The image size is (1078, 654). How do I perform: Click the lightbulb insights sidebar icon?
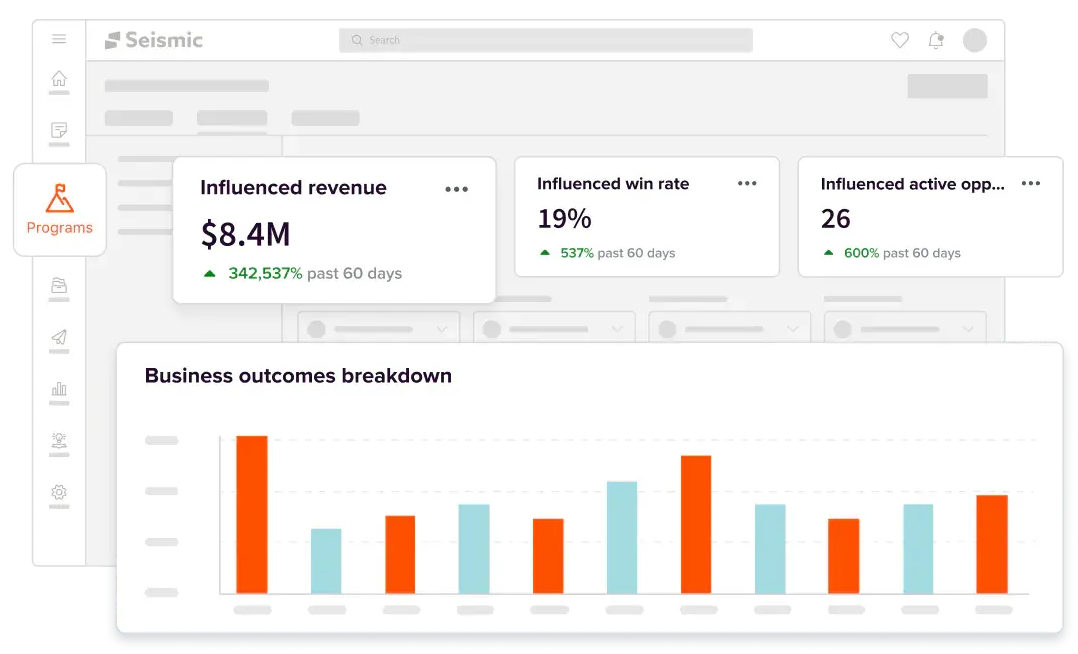(x=59, y=440)
